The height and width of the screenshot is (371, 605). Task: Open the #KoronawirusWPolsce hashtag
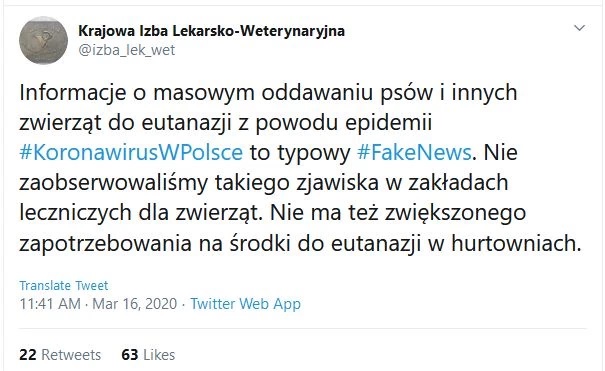[x=131, y=152]
